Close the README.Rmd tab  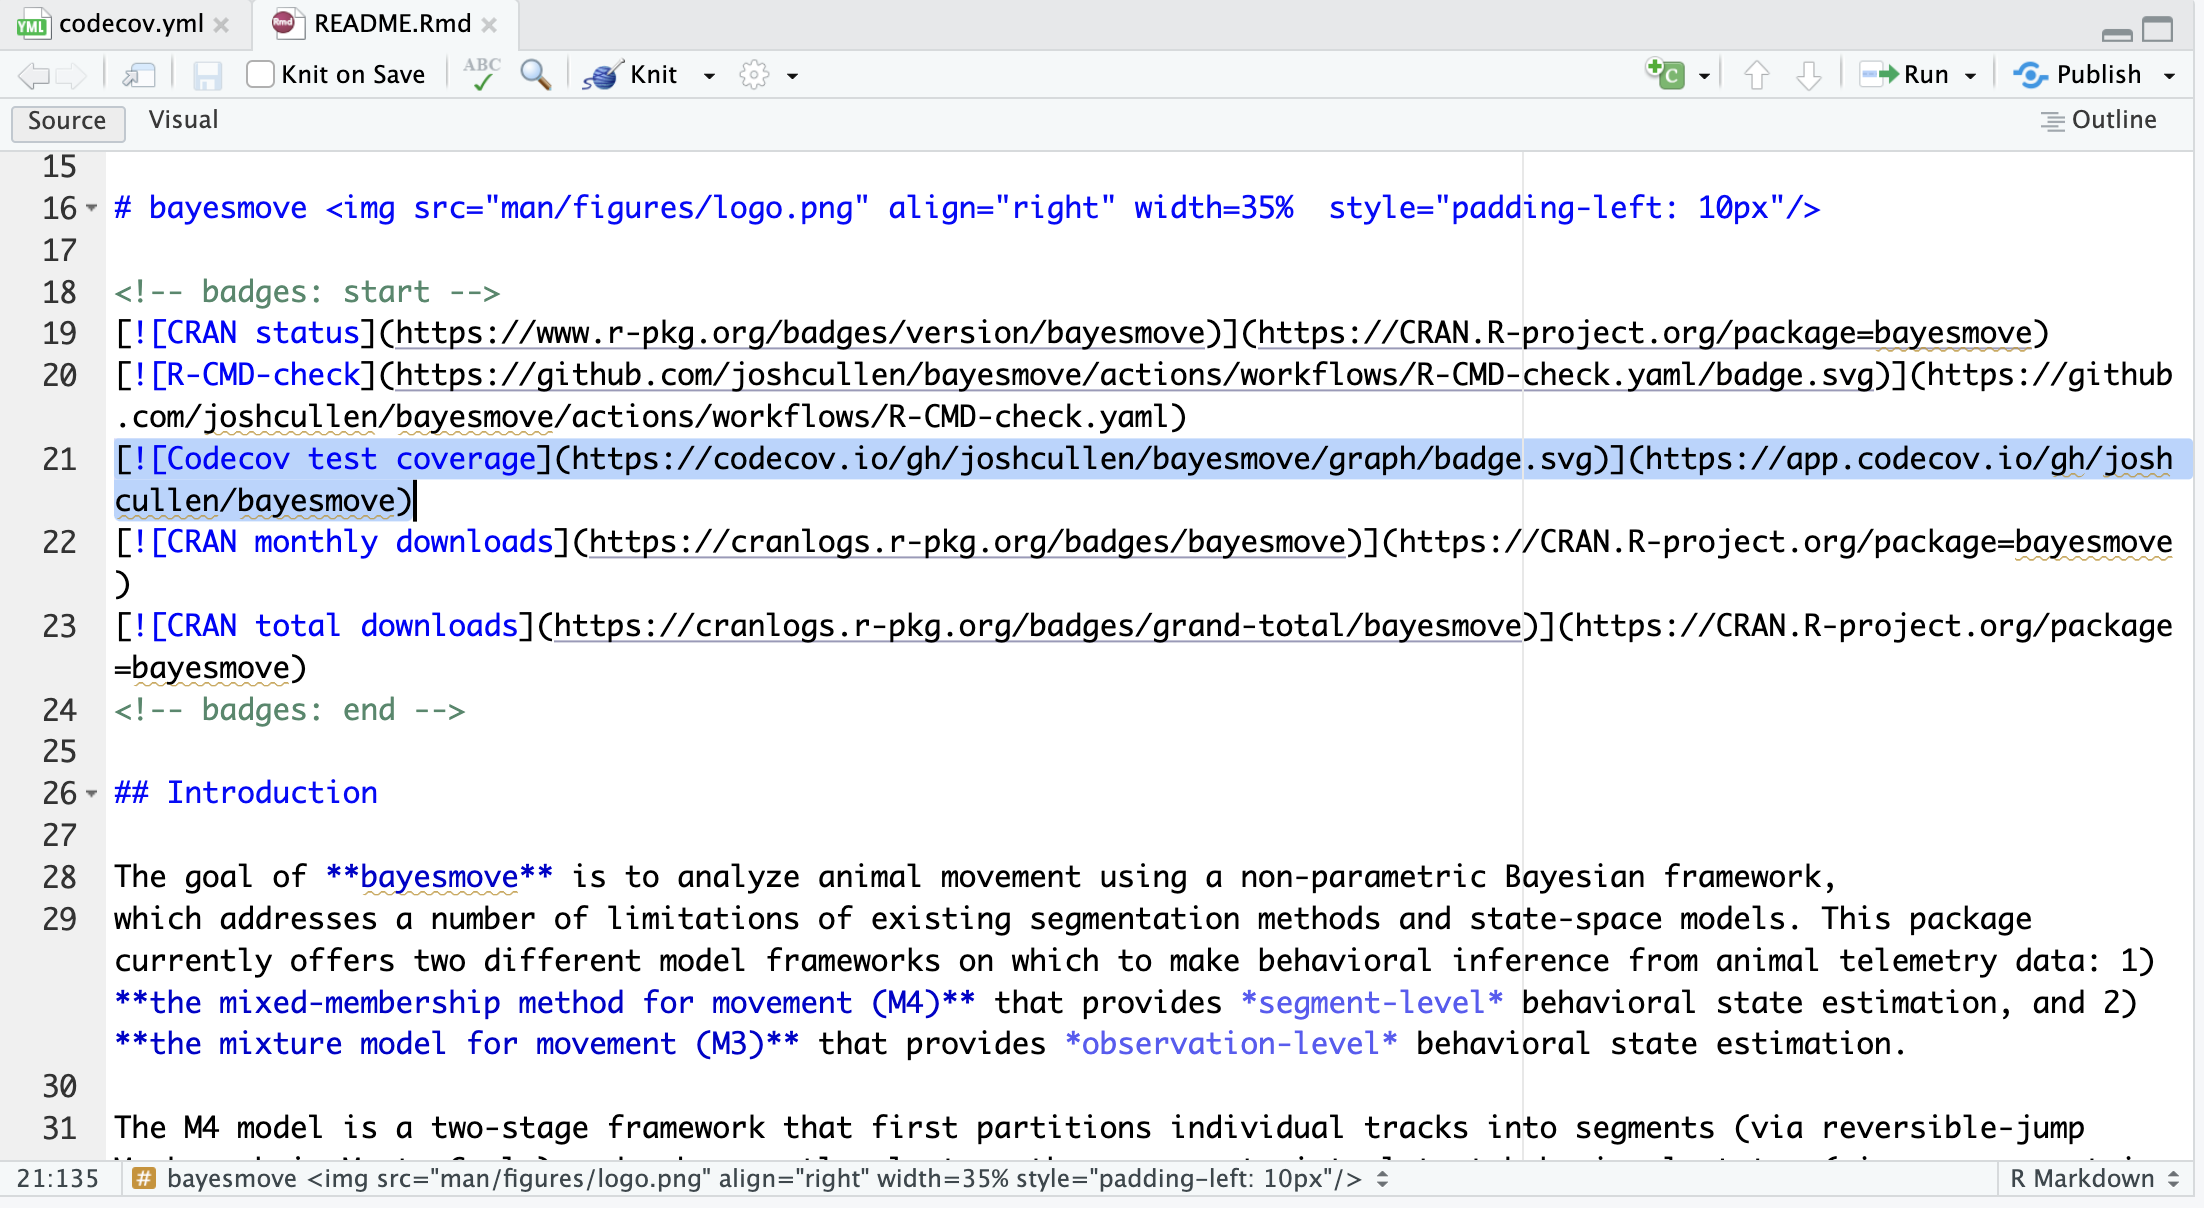[489, 25]
